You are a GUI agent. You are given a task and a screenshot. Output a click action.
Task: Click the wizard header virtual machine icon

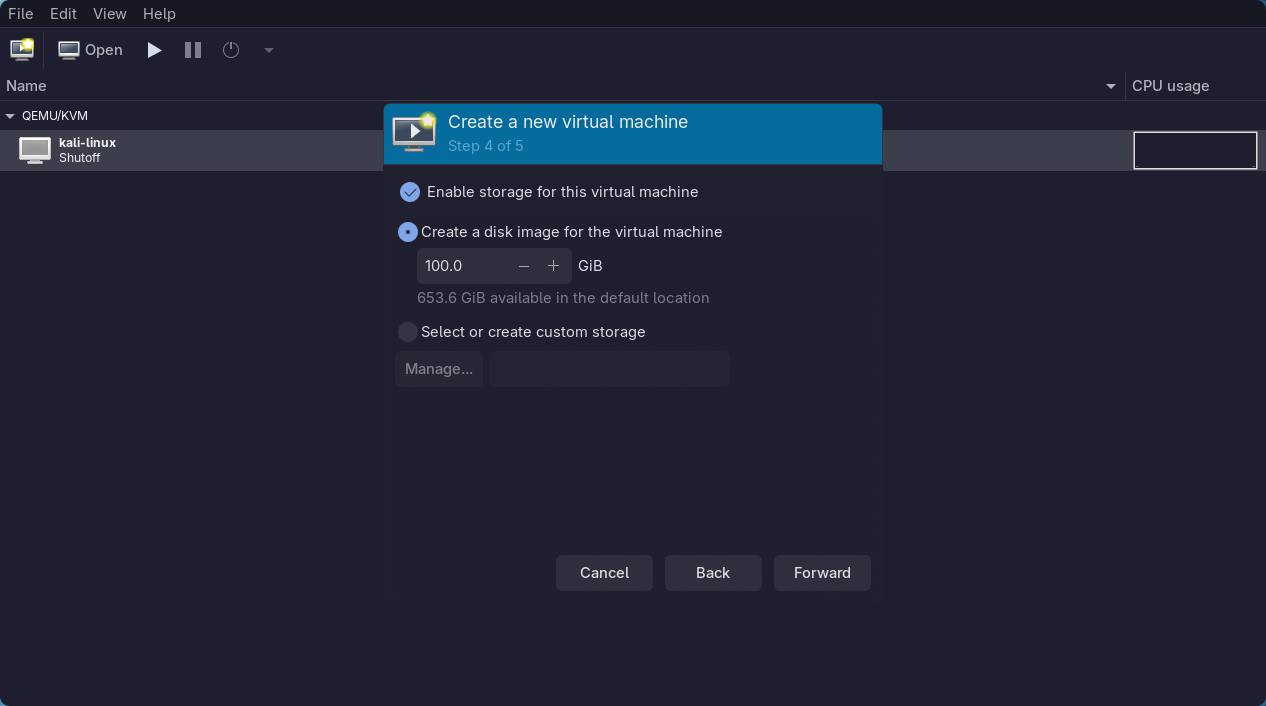(x=414, y=132)
